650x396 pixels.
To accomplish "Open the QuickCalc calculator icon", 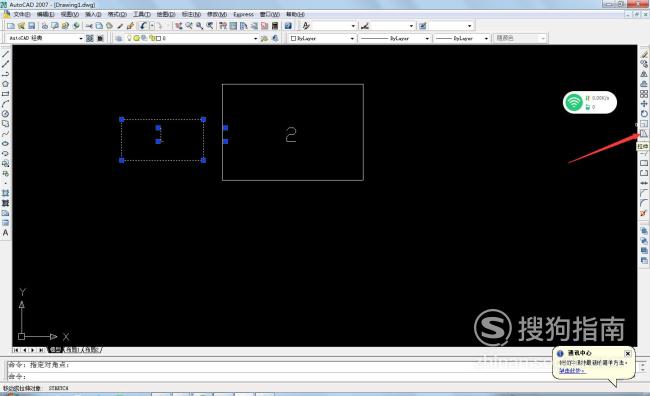I will (x=274, y=26).
